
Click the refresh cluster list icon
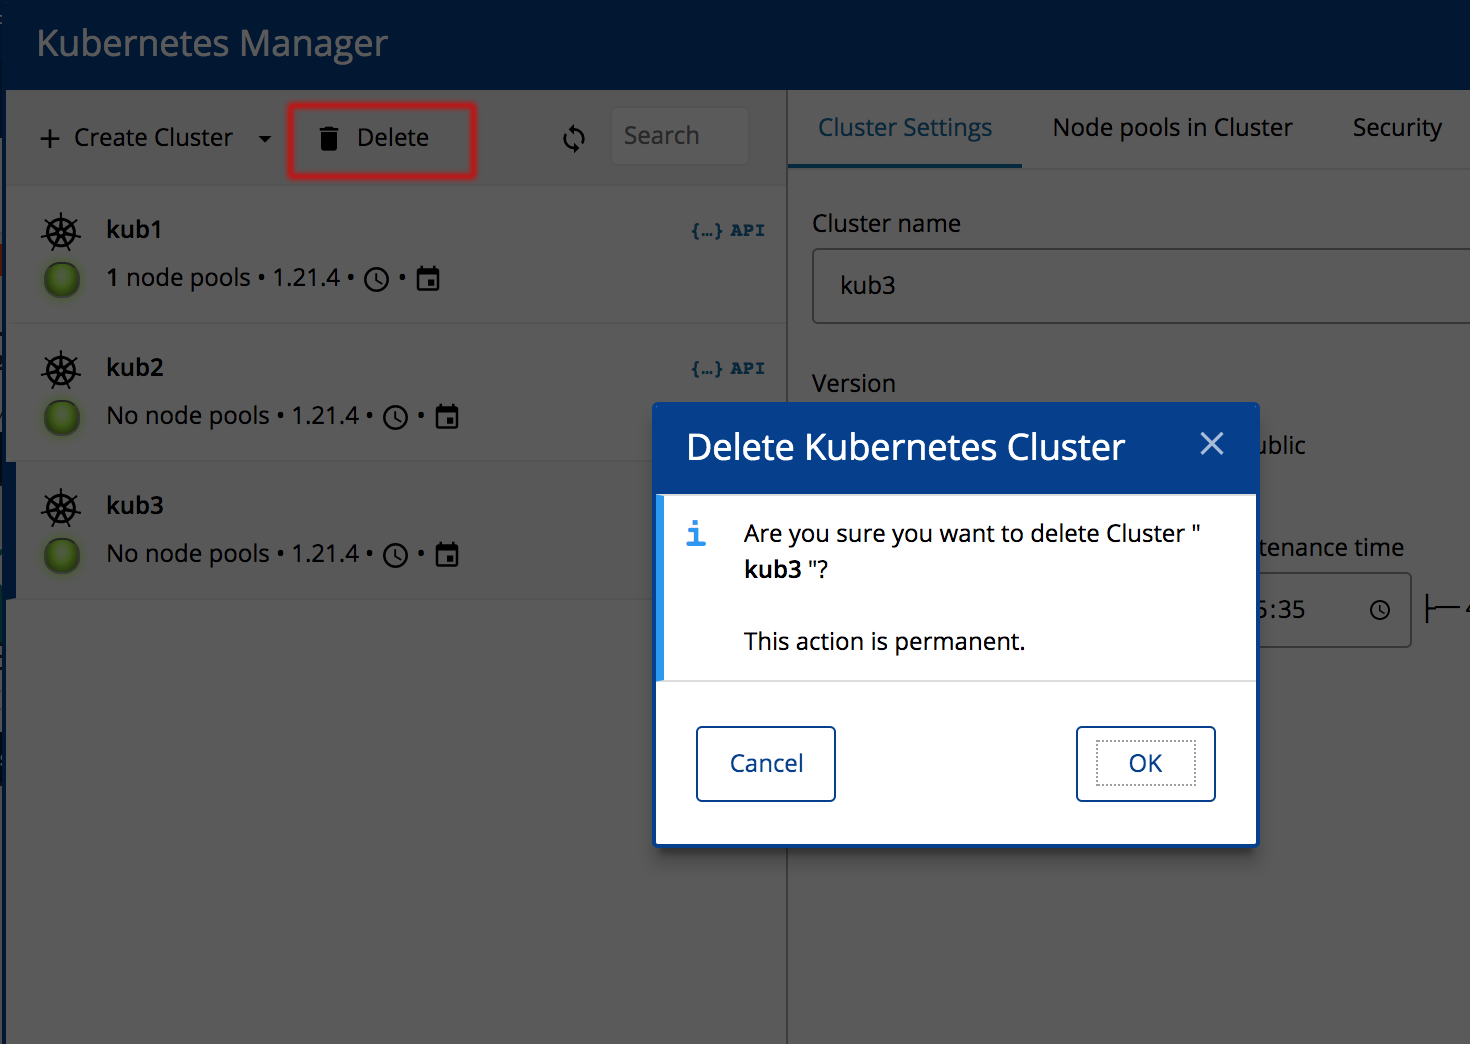(573, 138)
